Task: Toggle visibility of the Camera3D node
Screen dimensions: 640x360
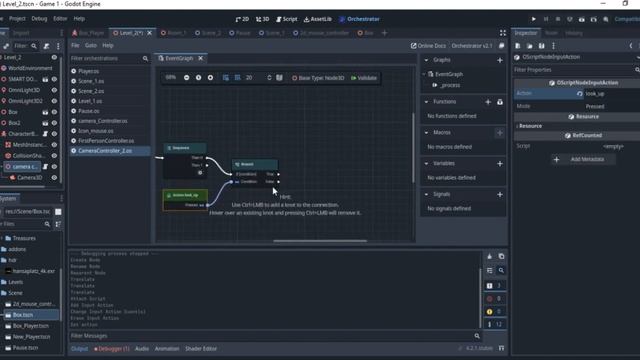Action: 54,178
